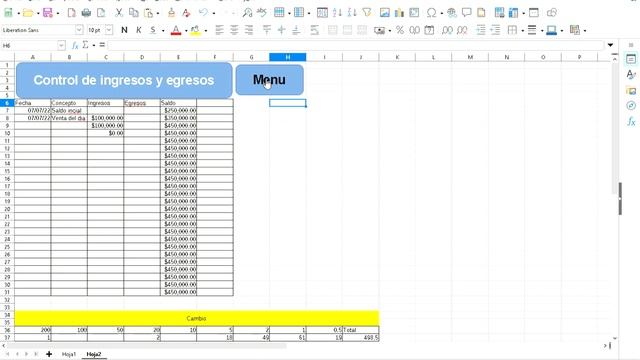Toggle italic K formatting

click(x=139, y=30)
